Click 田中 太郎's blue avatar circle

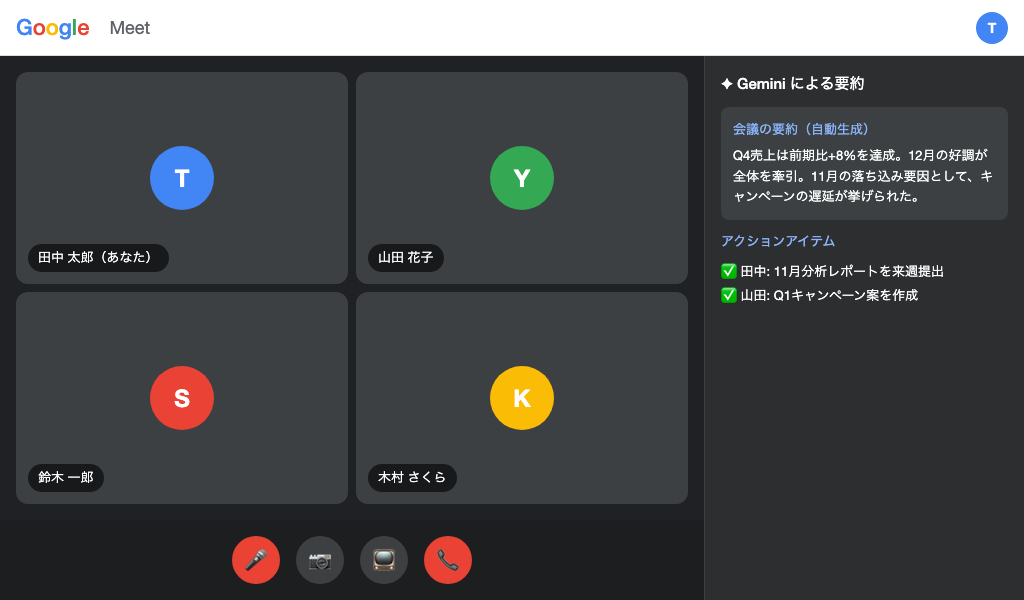182,178
